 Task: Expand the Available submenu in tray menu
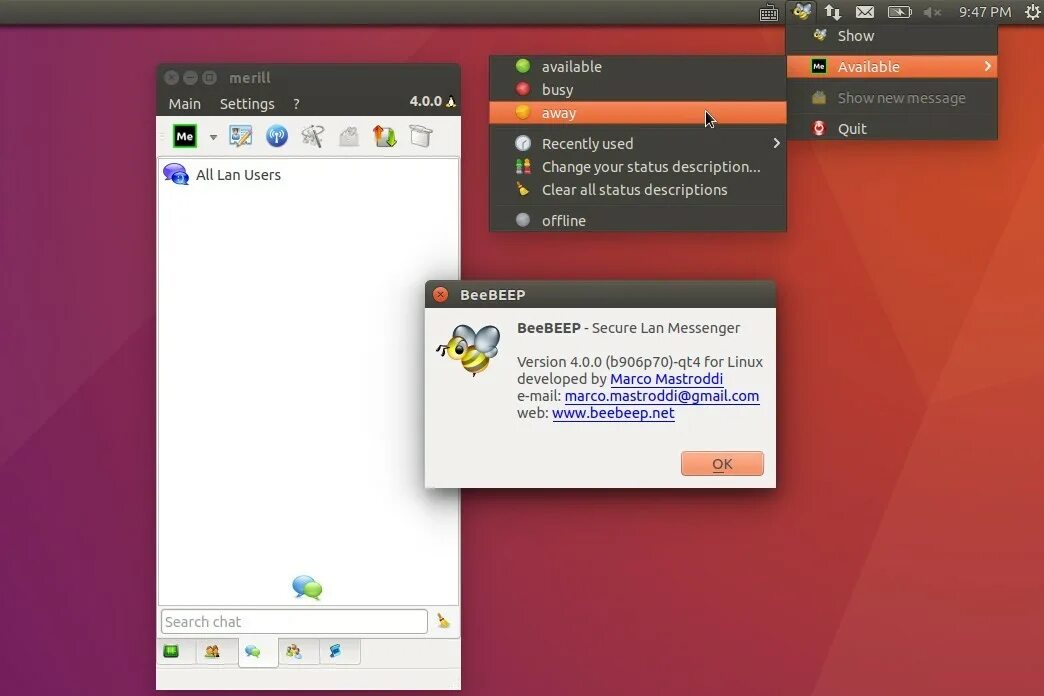click(x=892, y=67)
